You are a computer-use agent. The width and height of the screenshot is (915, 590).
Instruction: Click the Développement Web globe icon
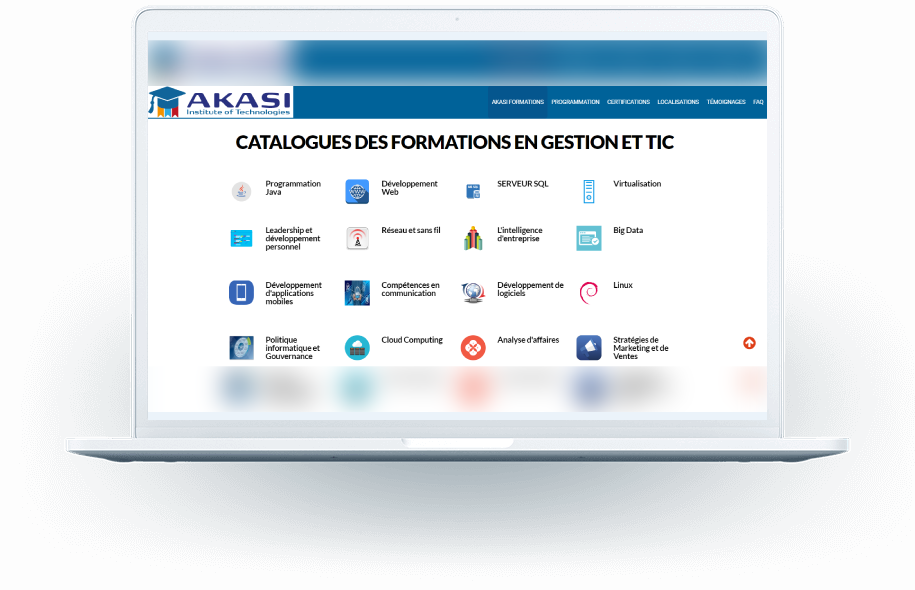pyautogui.click(x=357, y=191)
